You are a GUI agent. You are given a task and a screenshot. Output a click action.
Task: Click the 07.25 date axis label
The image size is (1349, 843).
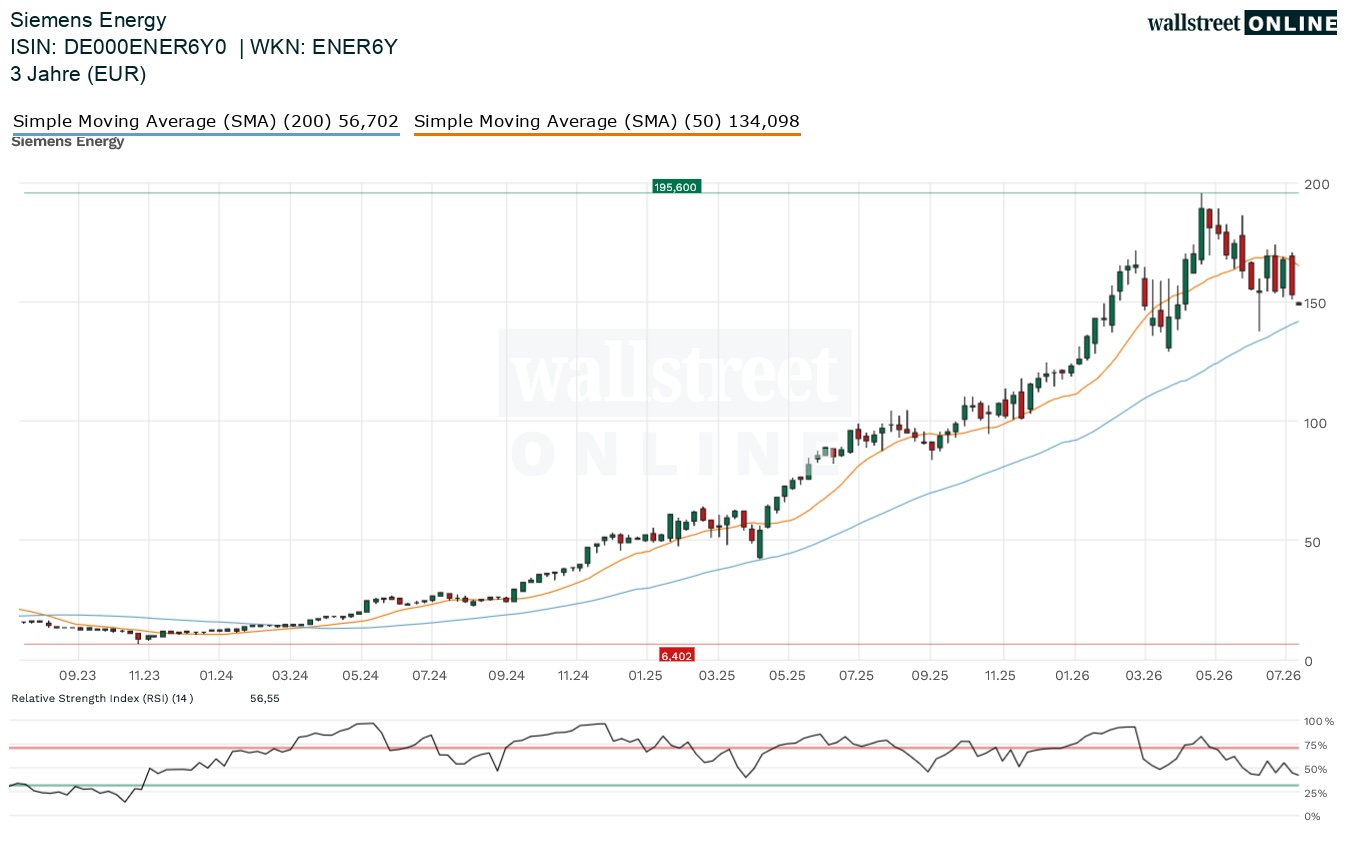tap(857, 676)
